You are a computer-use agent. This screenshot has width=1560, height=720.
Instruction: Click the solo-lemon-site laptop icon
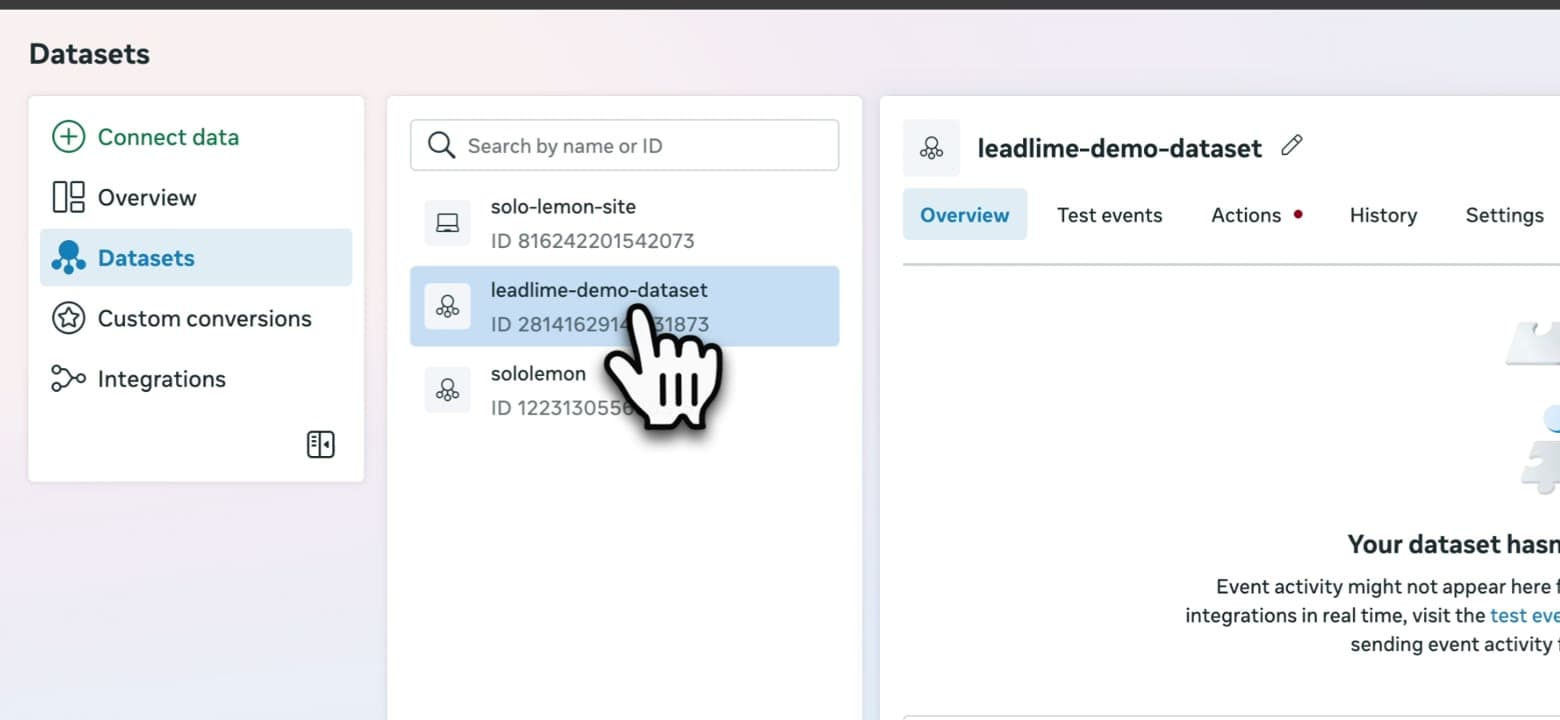pyautogui.click(x=447, y=223)
